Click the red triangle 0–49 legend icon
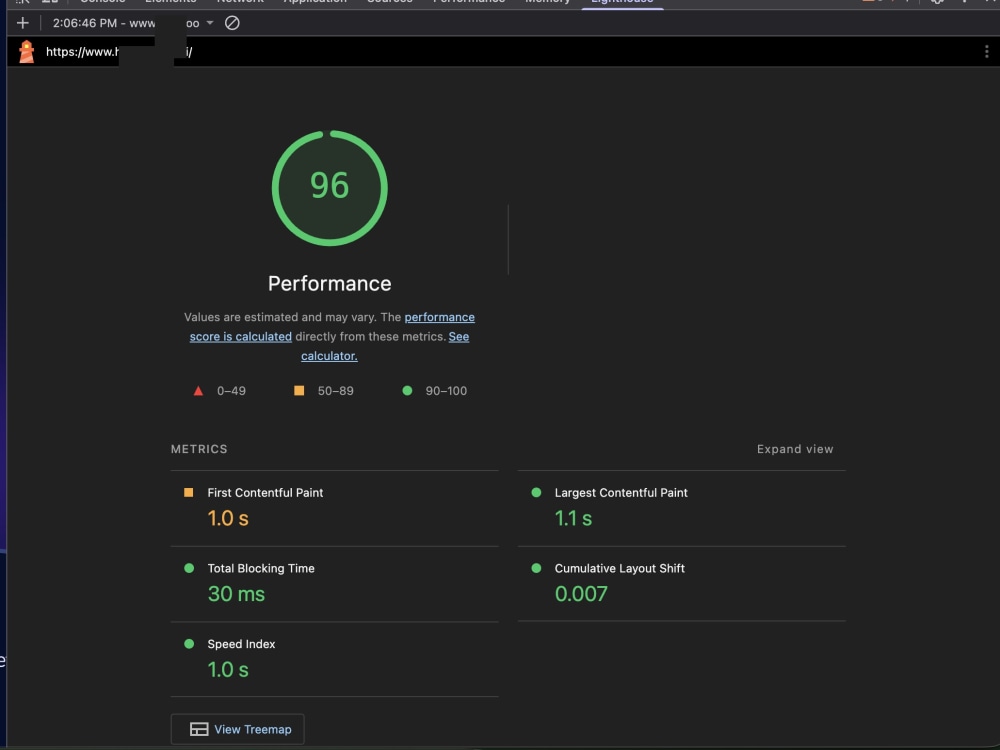The height and width of the screenshot is (750, 1000). (198, 391)
